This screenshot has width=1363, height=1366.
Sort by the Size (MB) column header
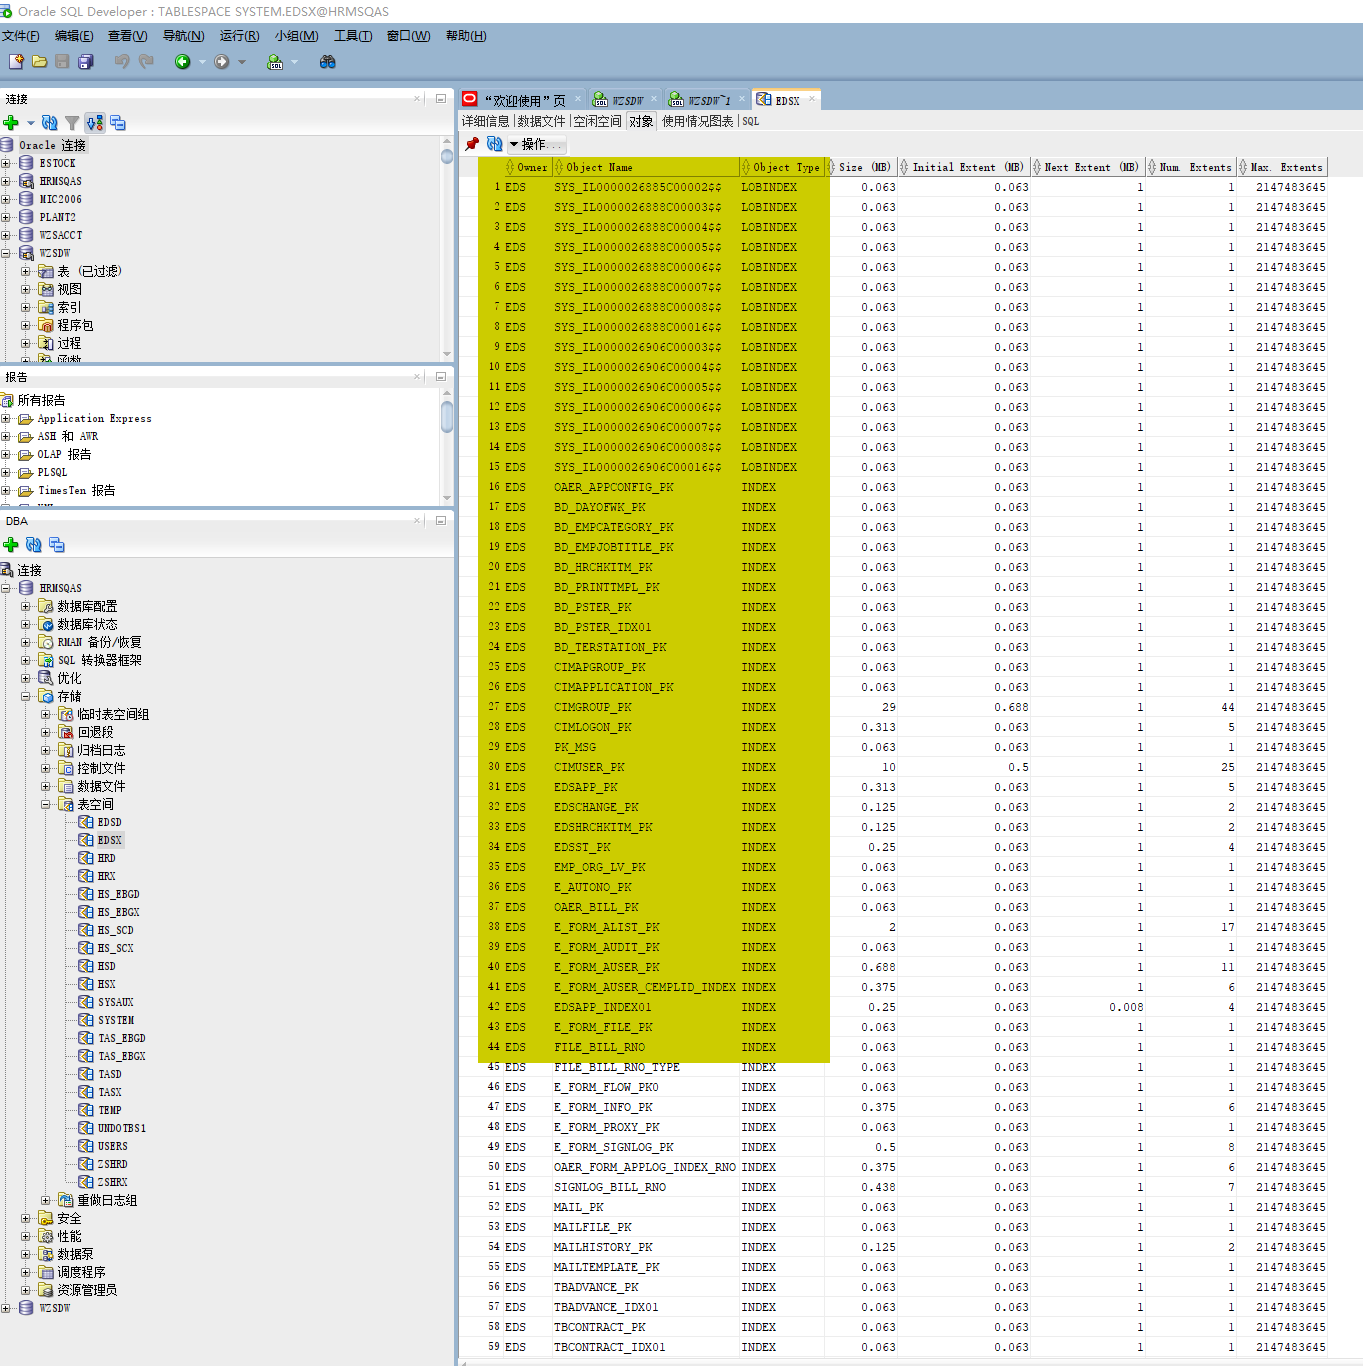point(864,167)
